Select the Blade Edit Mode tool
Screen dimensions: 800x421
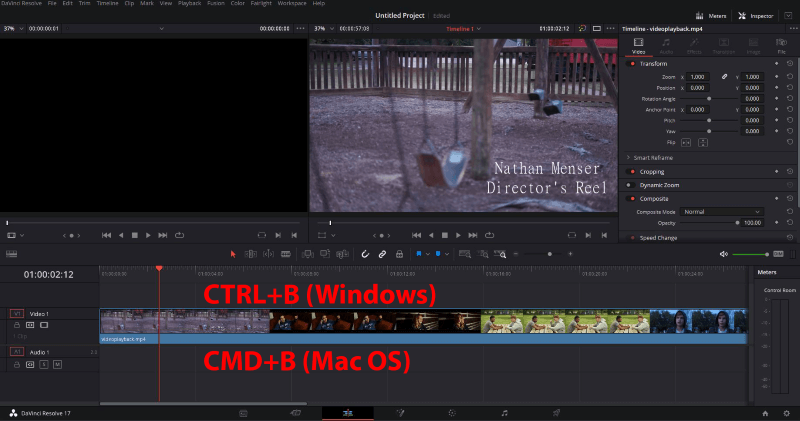286,254
